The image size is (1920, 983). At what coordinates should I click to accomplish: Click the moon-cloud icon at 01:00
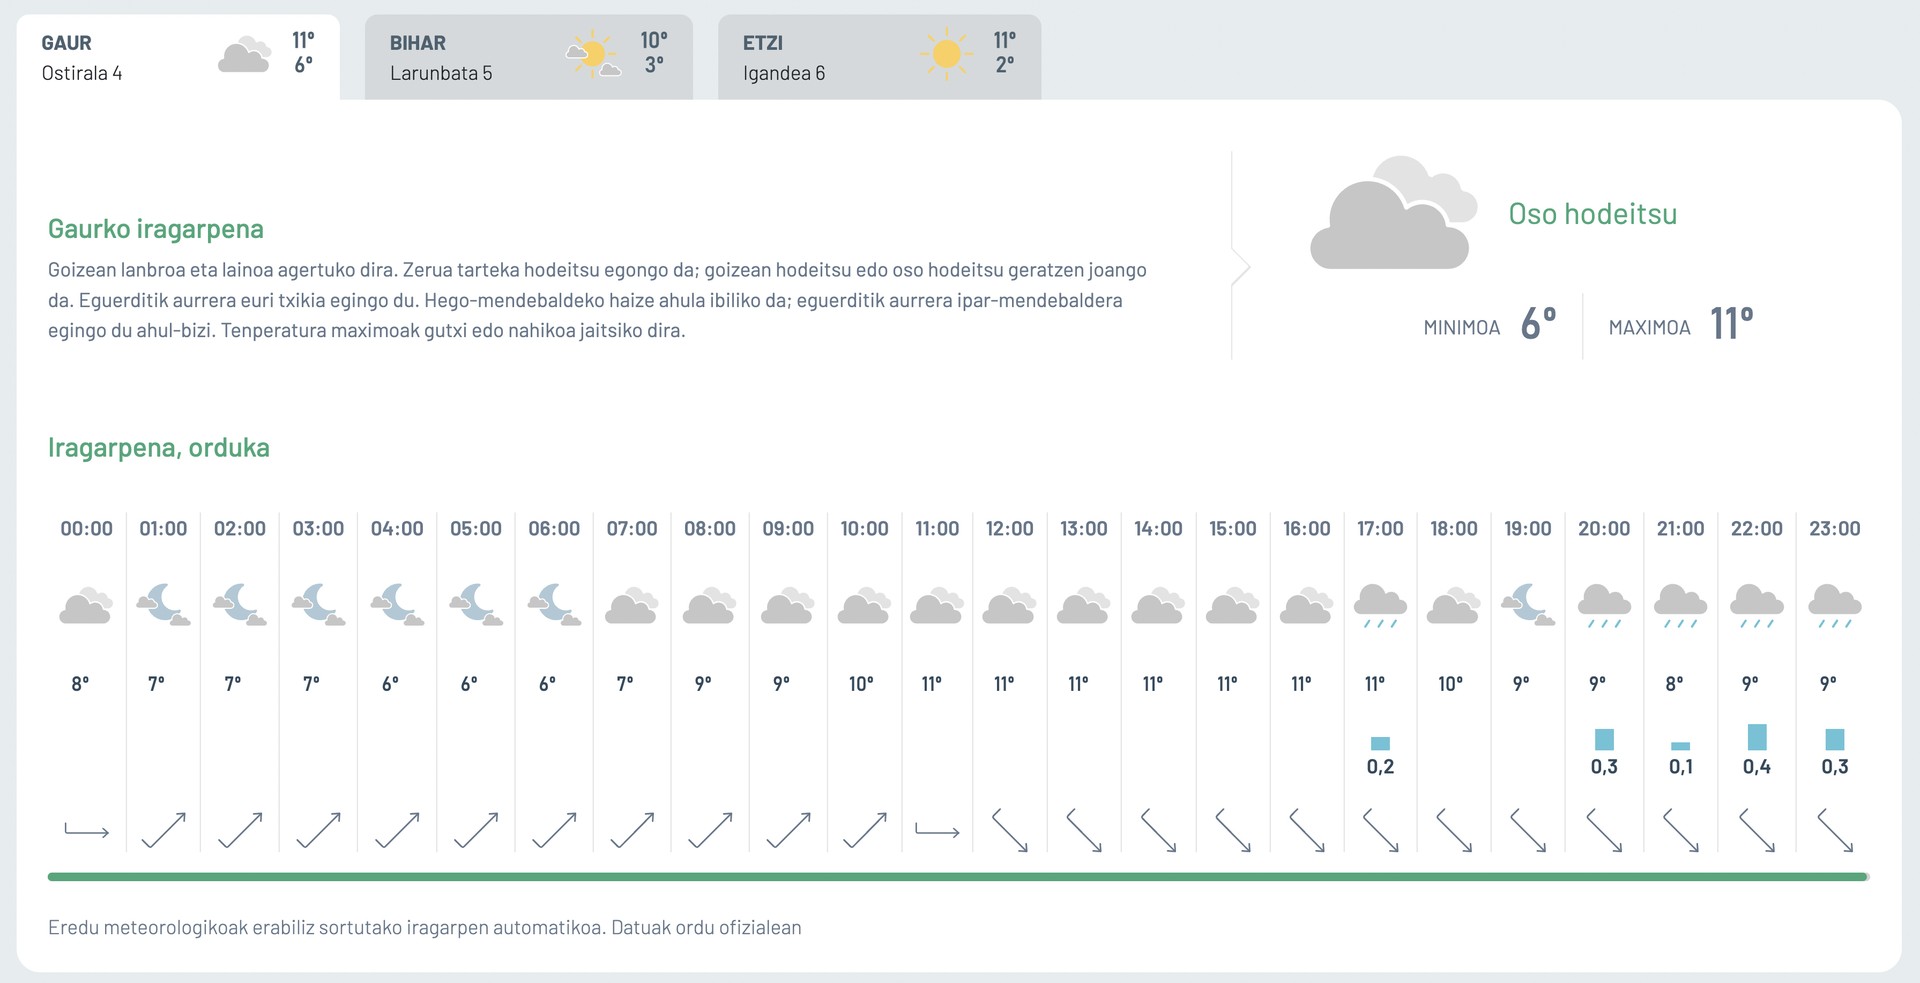pyautogui.click(x=163, y=605)
